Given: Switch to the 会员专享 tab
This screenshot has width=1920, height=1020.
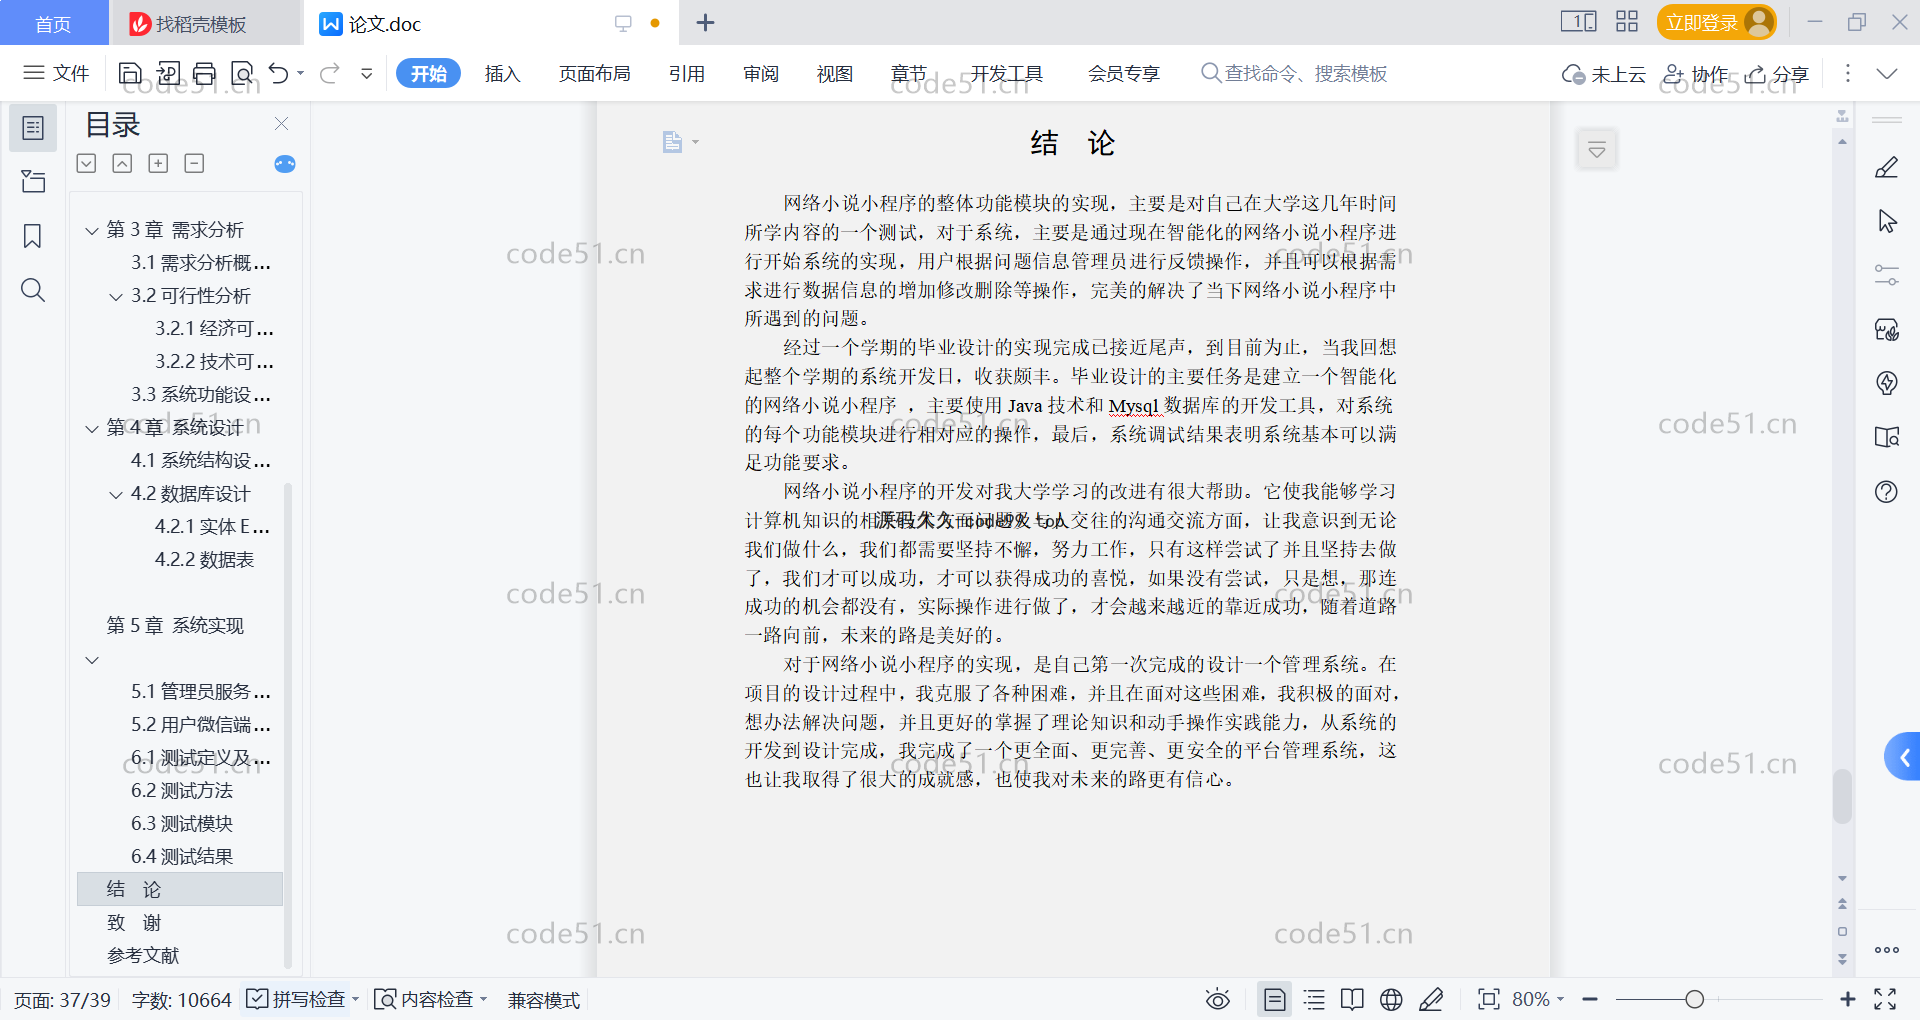Looking at the screenshot, I should [1124, 73].
